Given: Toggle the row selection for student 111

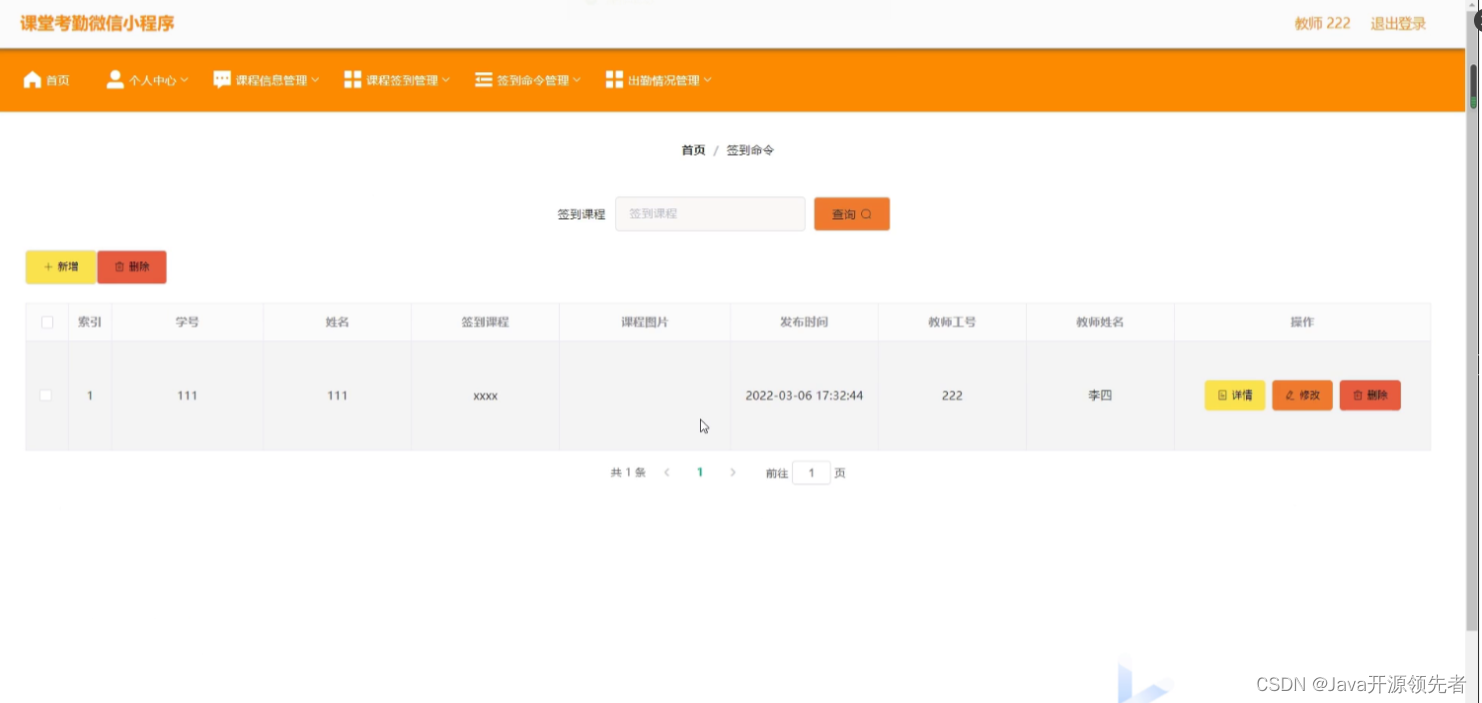Looking at the screenshot, I should [46, 395].
